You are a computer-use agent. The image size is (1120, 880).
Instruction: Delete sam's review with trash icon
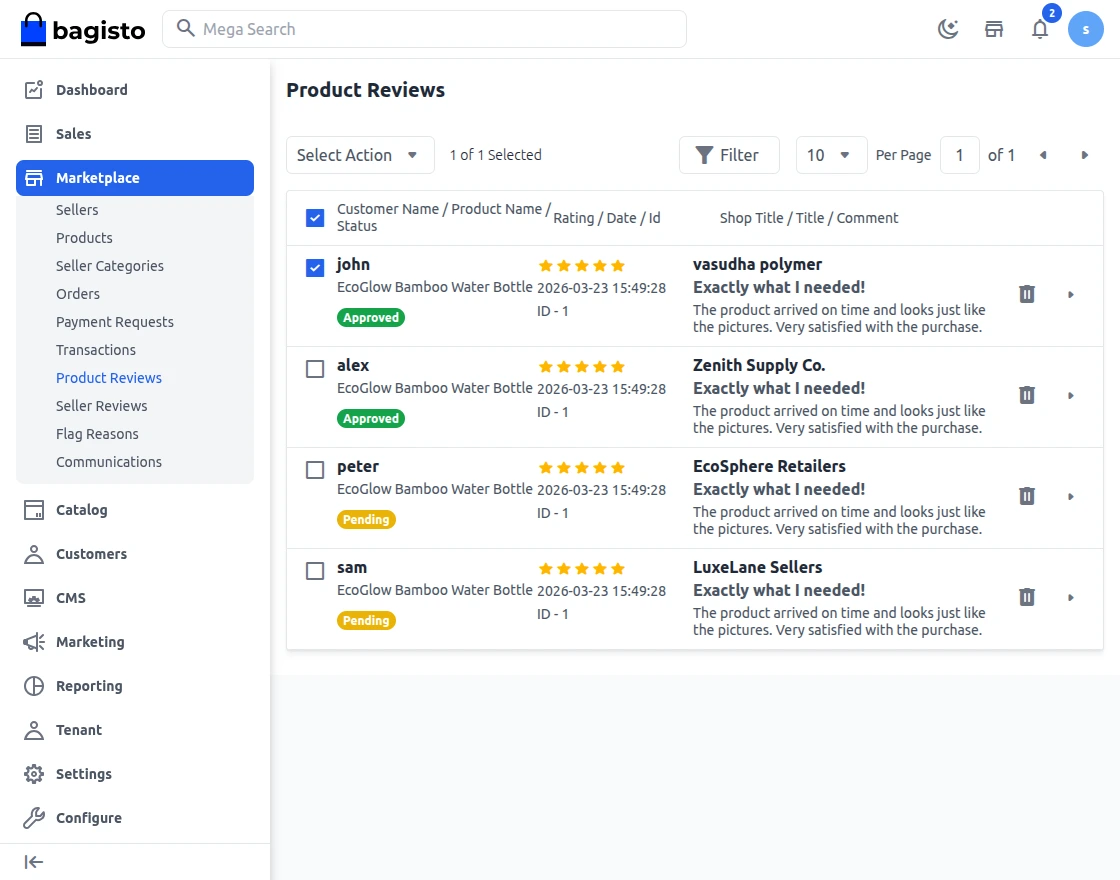[1026, 597]
